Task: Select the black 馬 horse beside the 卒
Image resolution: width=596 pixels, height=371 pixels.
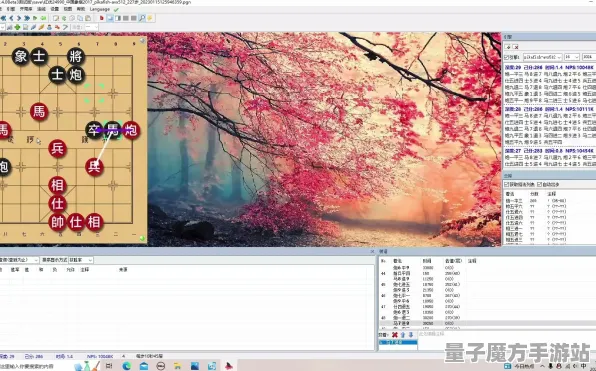Action: click(x=113, y=130)
